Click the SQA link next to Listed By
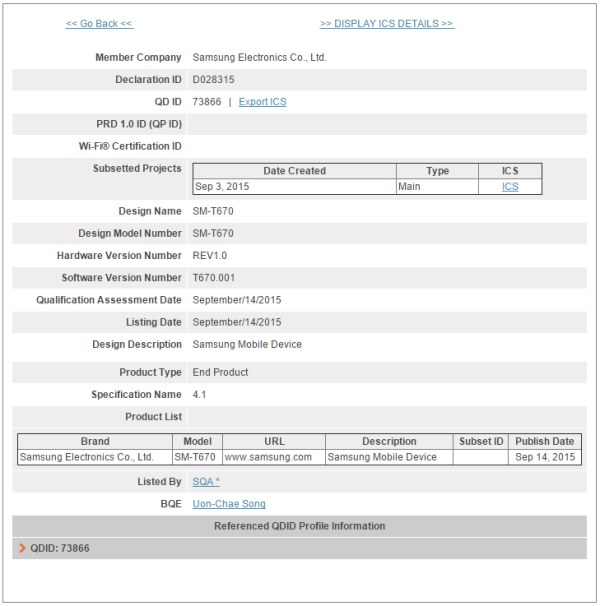The width and height of the screenshot is (600, 606). pos(206,482)
